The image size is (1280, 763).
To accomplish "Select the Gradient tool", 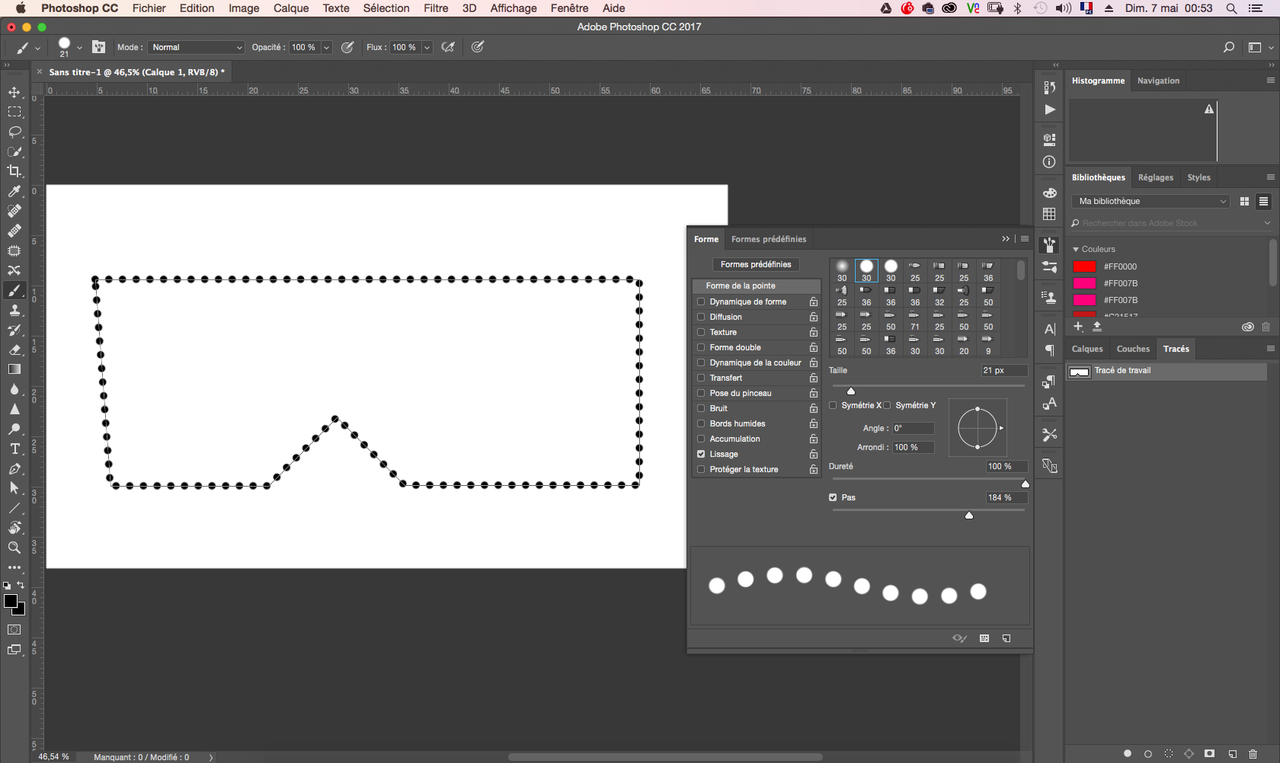I will tap(14, 369).
